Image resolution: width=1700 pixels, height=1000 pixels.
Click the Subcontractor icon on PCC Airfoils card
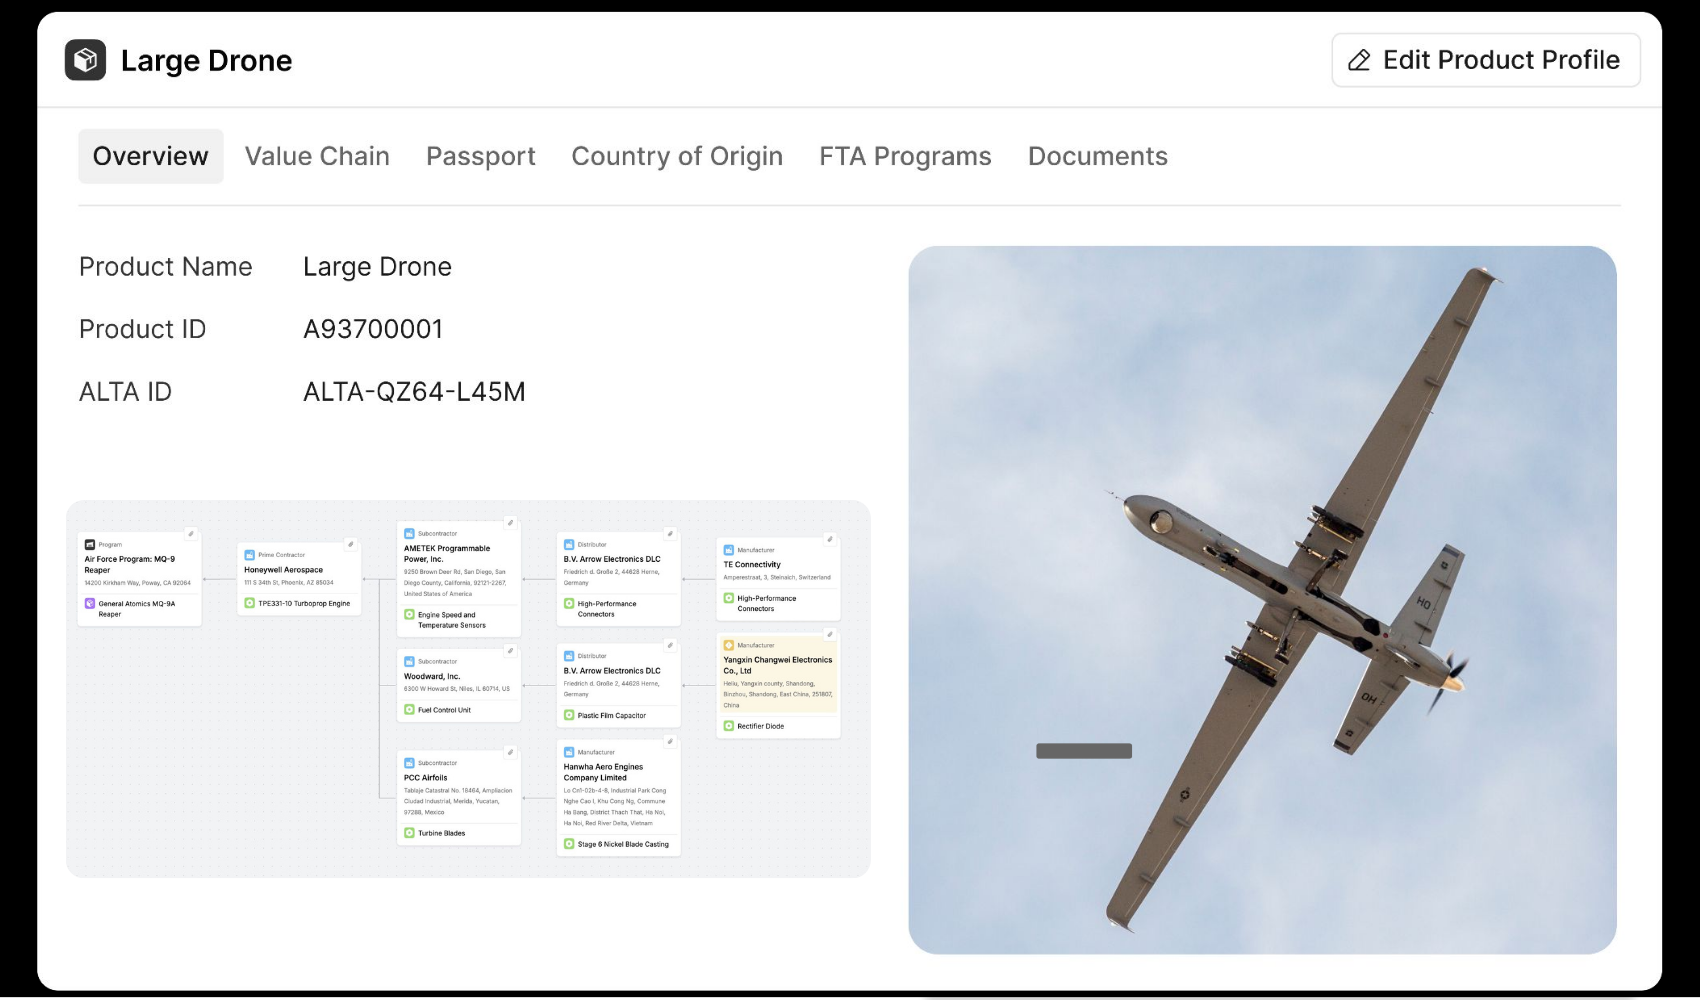tap(409, 763)
